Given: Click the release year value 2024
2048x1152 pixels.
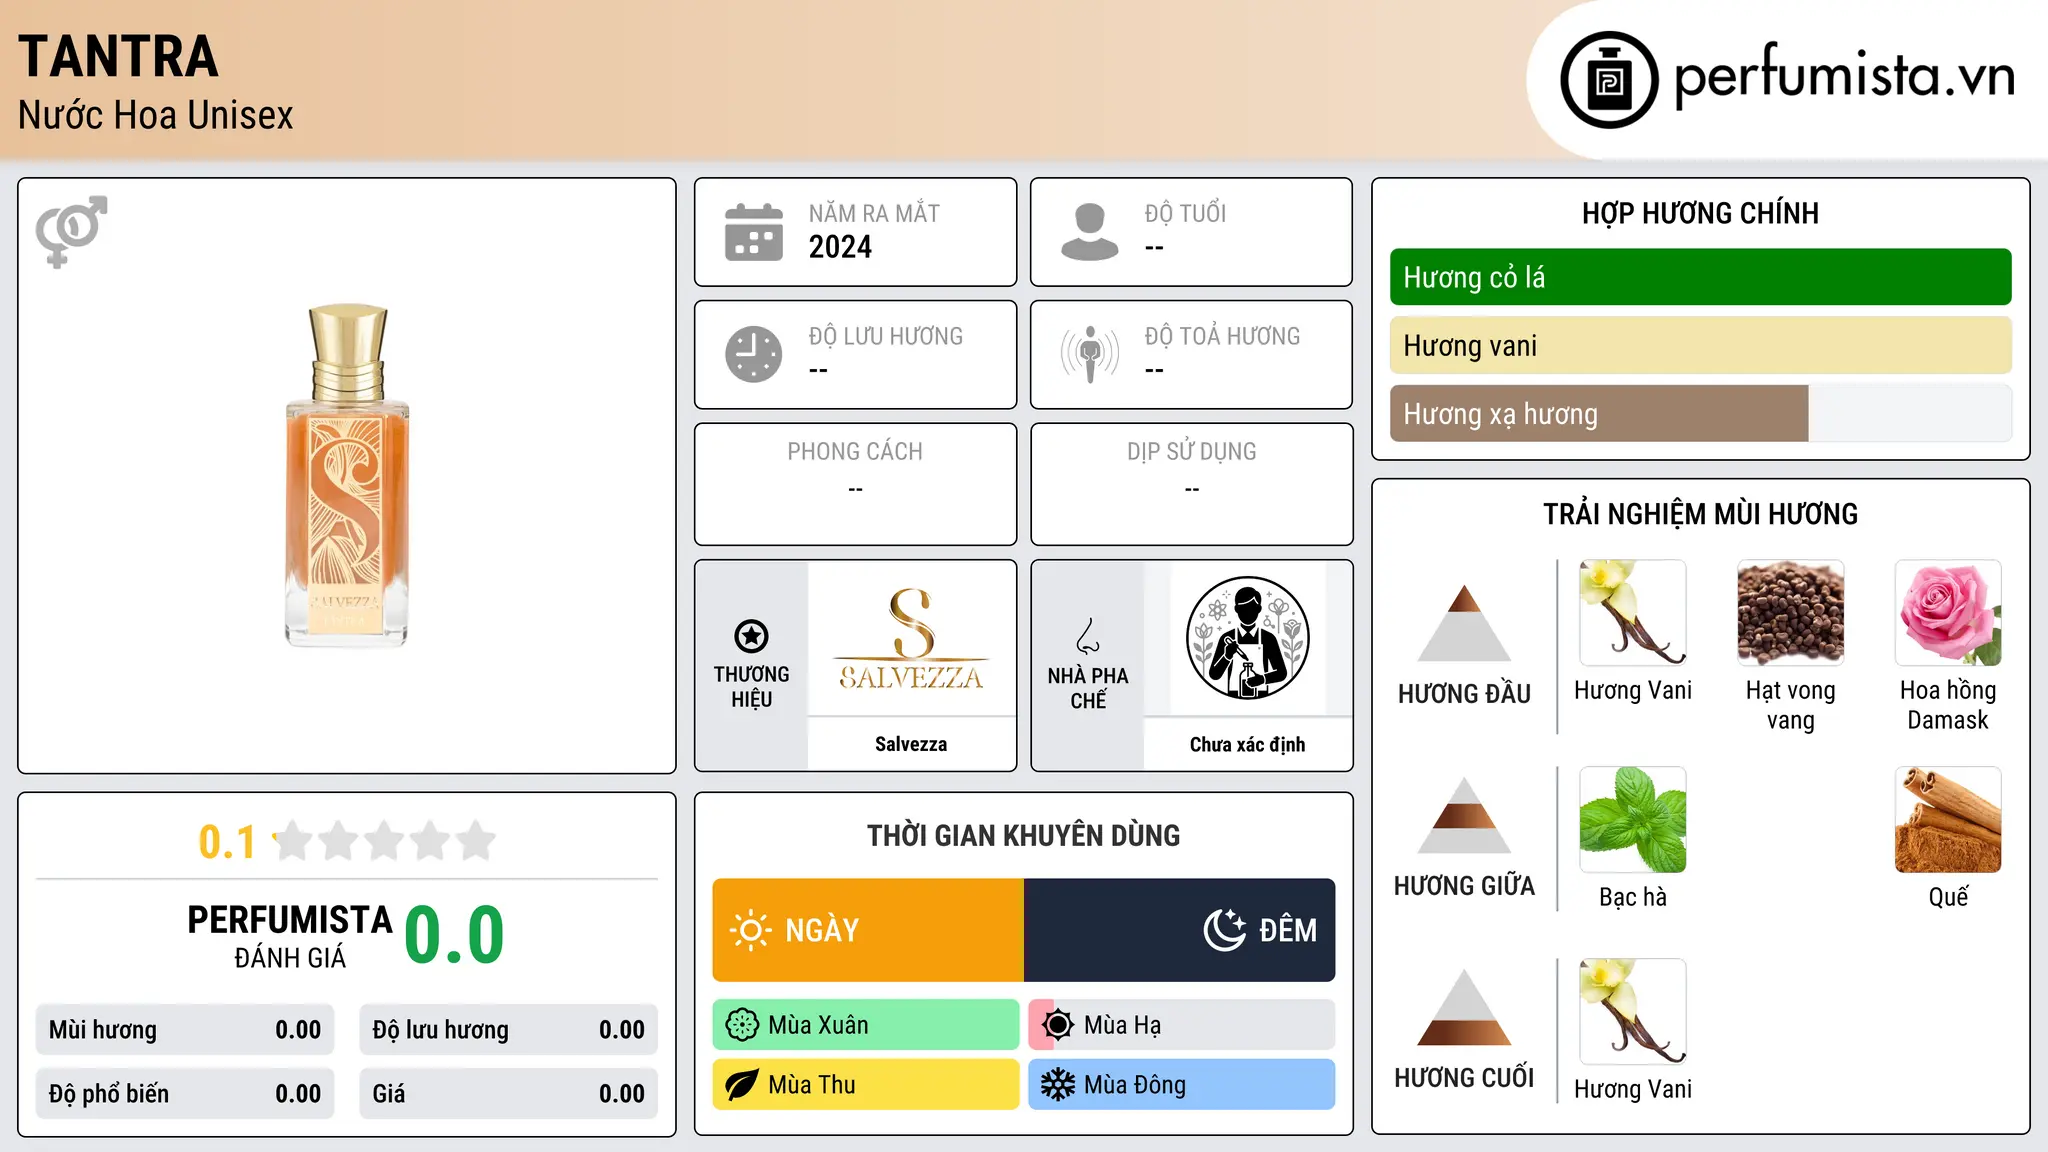Looking at the screenshot, I should pyautogui.click(x=840, y=247).
